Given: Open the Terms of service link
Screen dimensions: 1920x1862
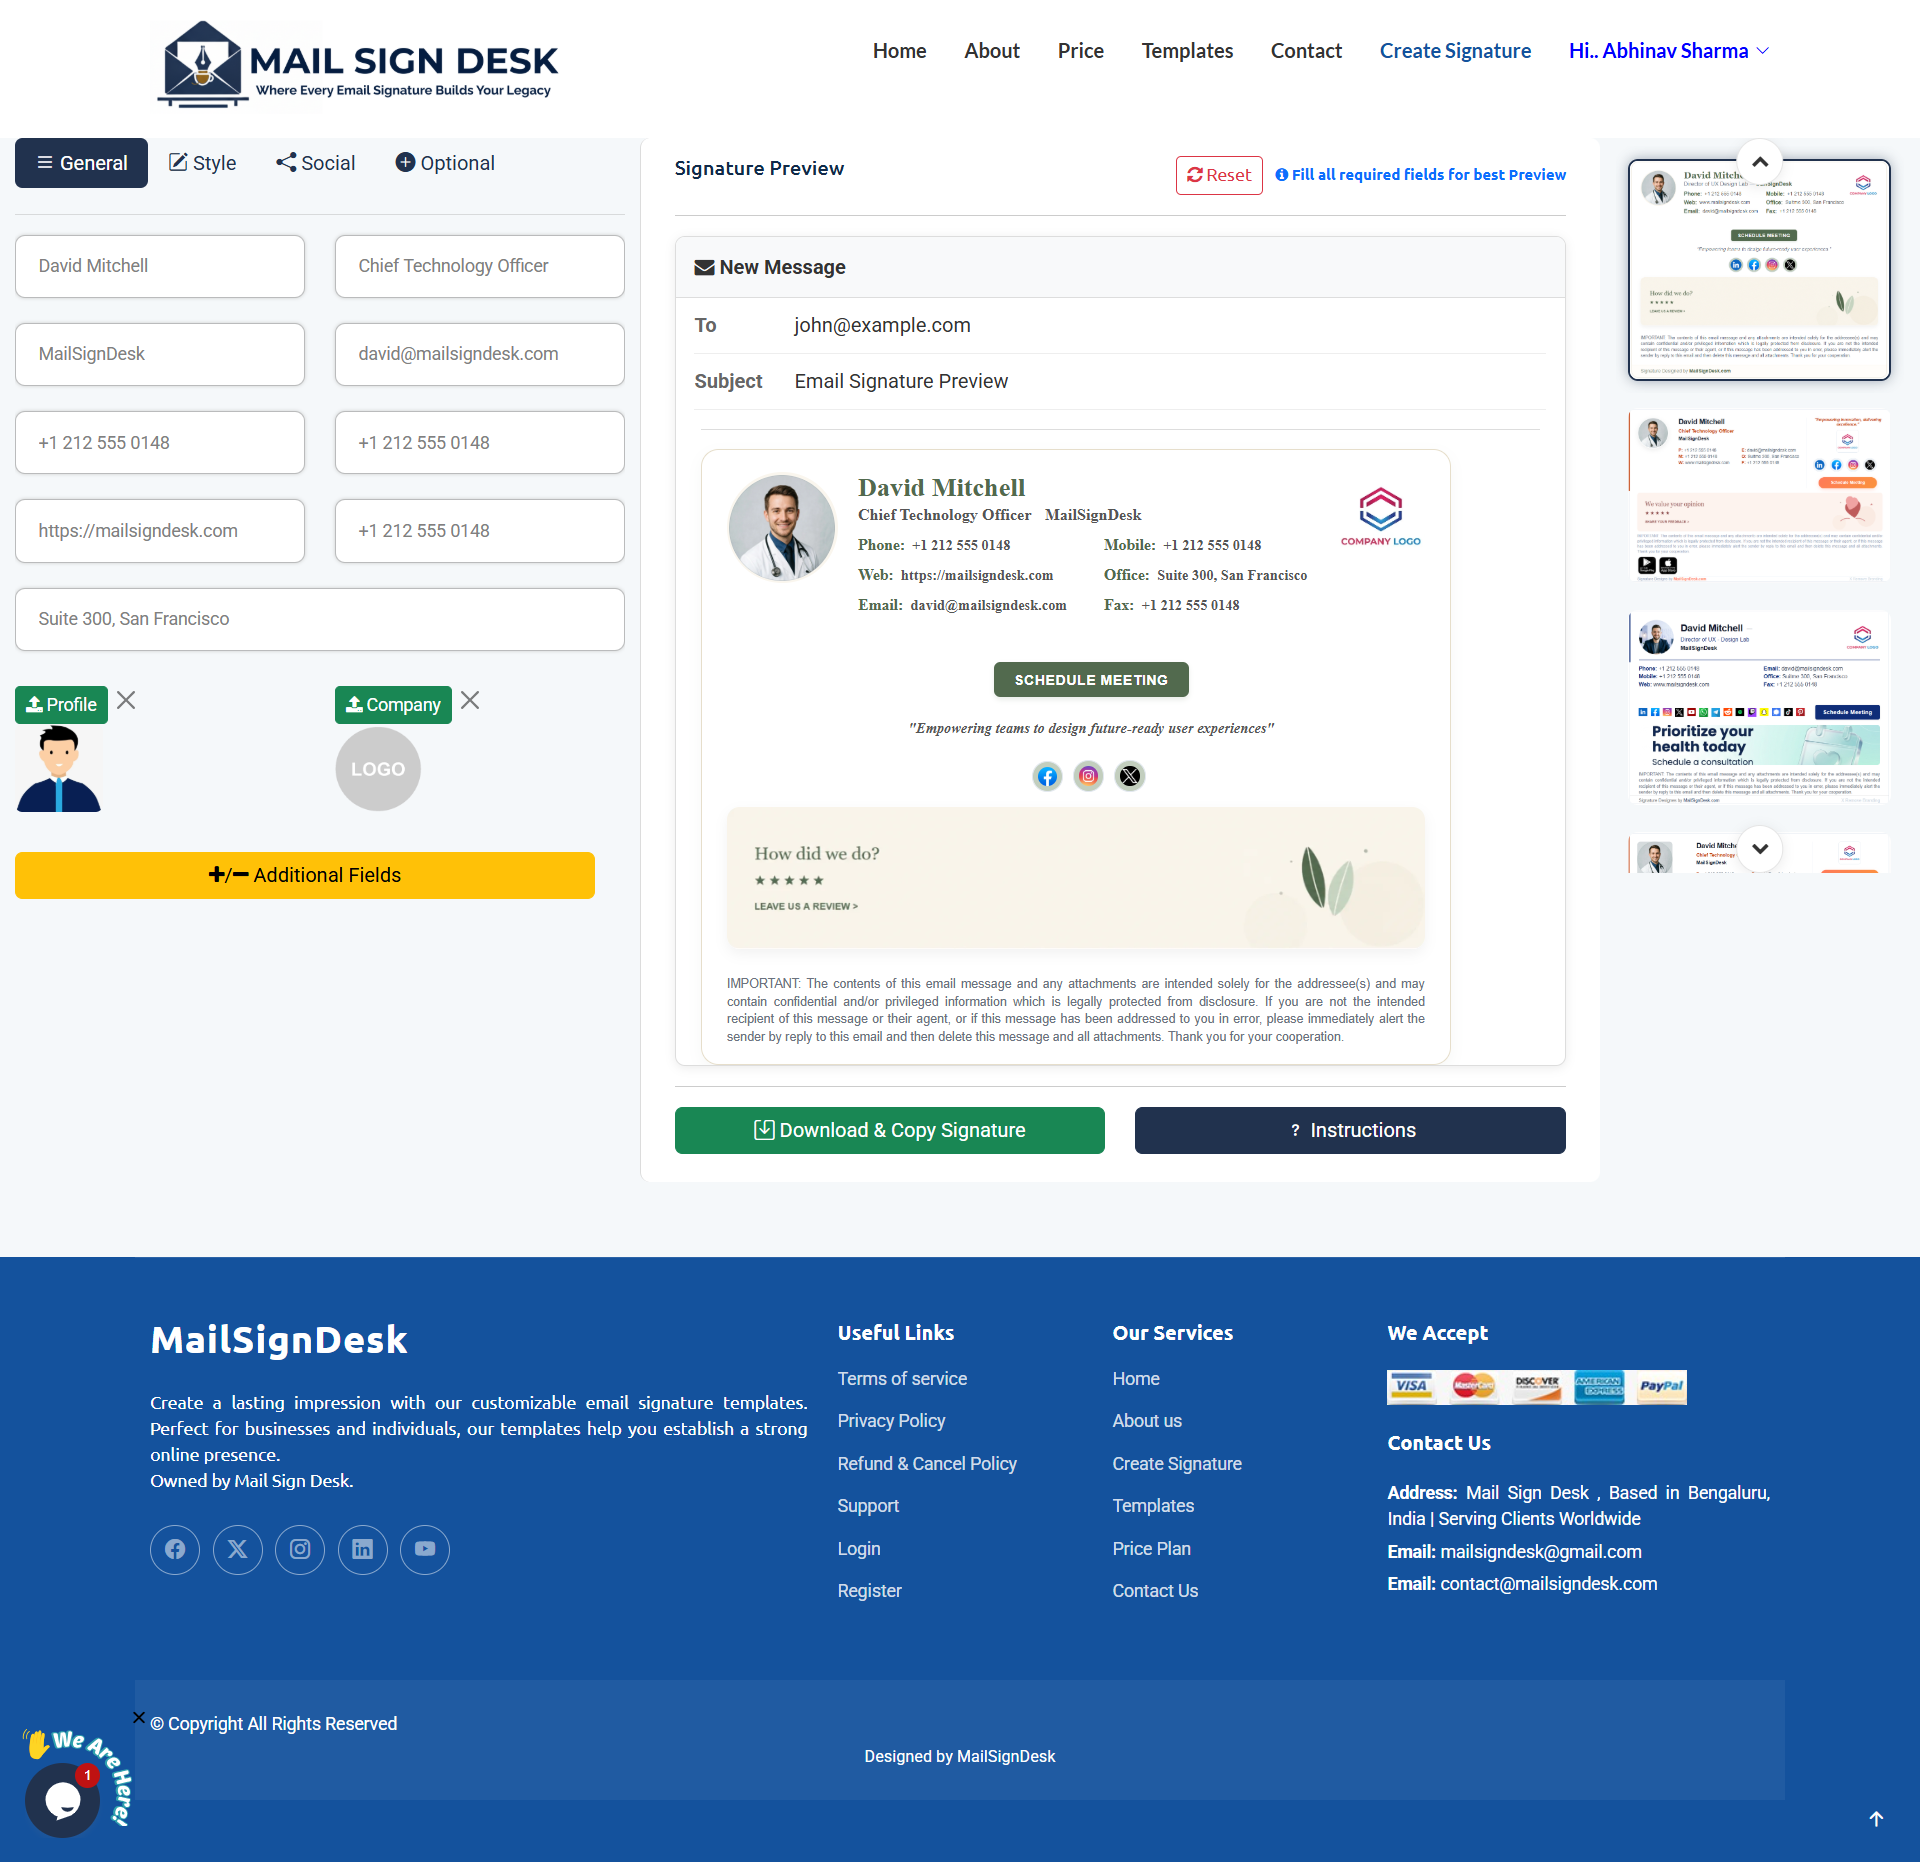Looking at the screenshot, I should point(902,1379).
